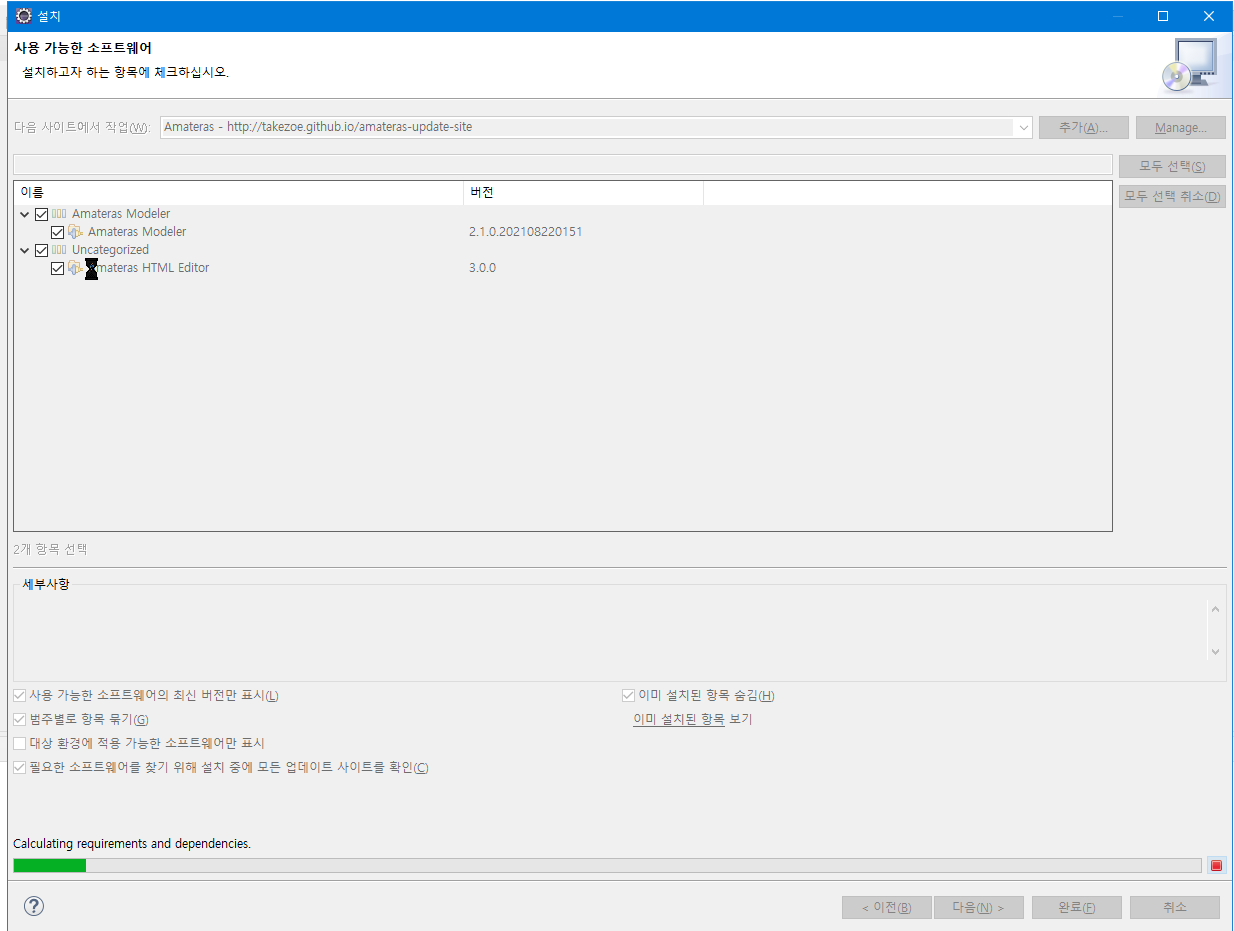Click the < 이전(B) button
The width and height of the screenshot is (1234, 931).
(x=887, y=908)
